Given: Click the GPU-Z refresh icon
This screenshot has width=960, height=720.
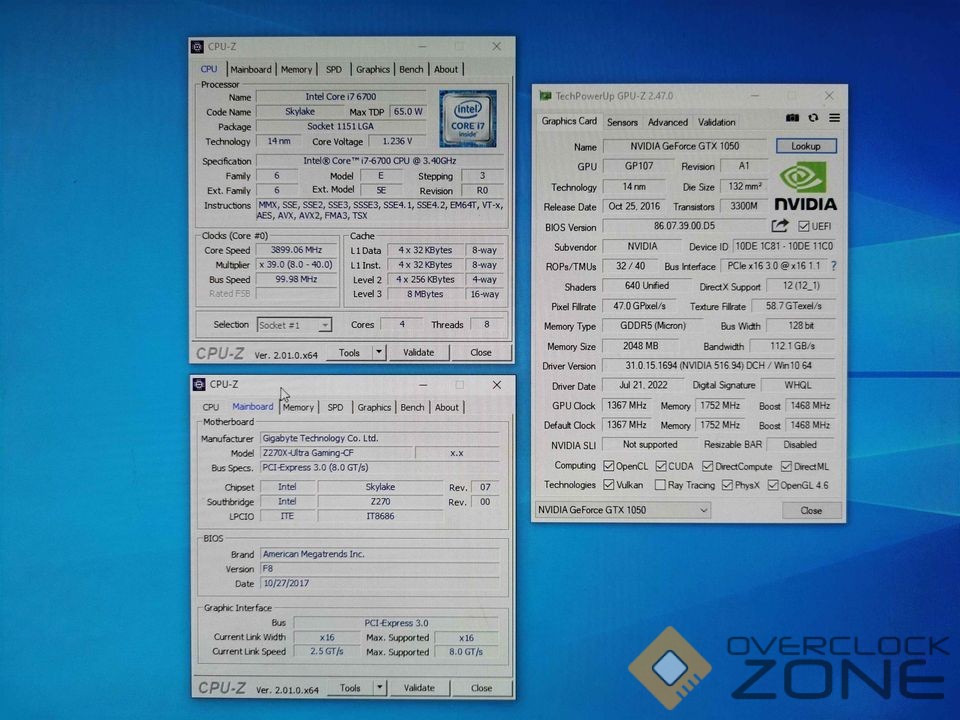Looking at the screenshot, I should [814, 119].
